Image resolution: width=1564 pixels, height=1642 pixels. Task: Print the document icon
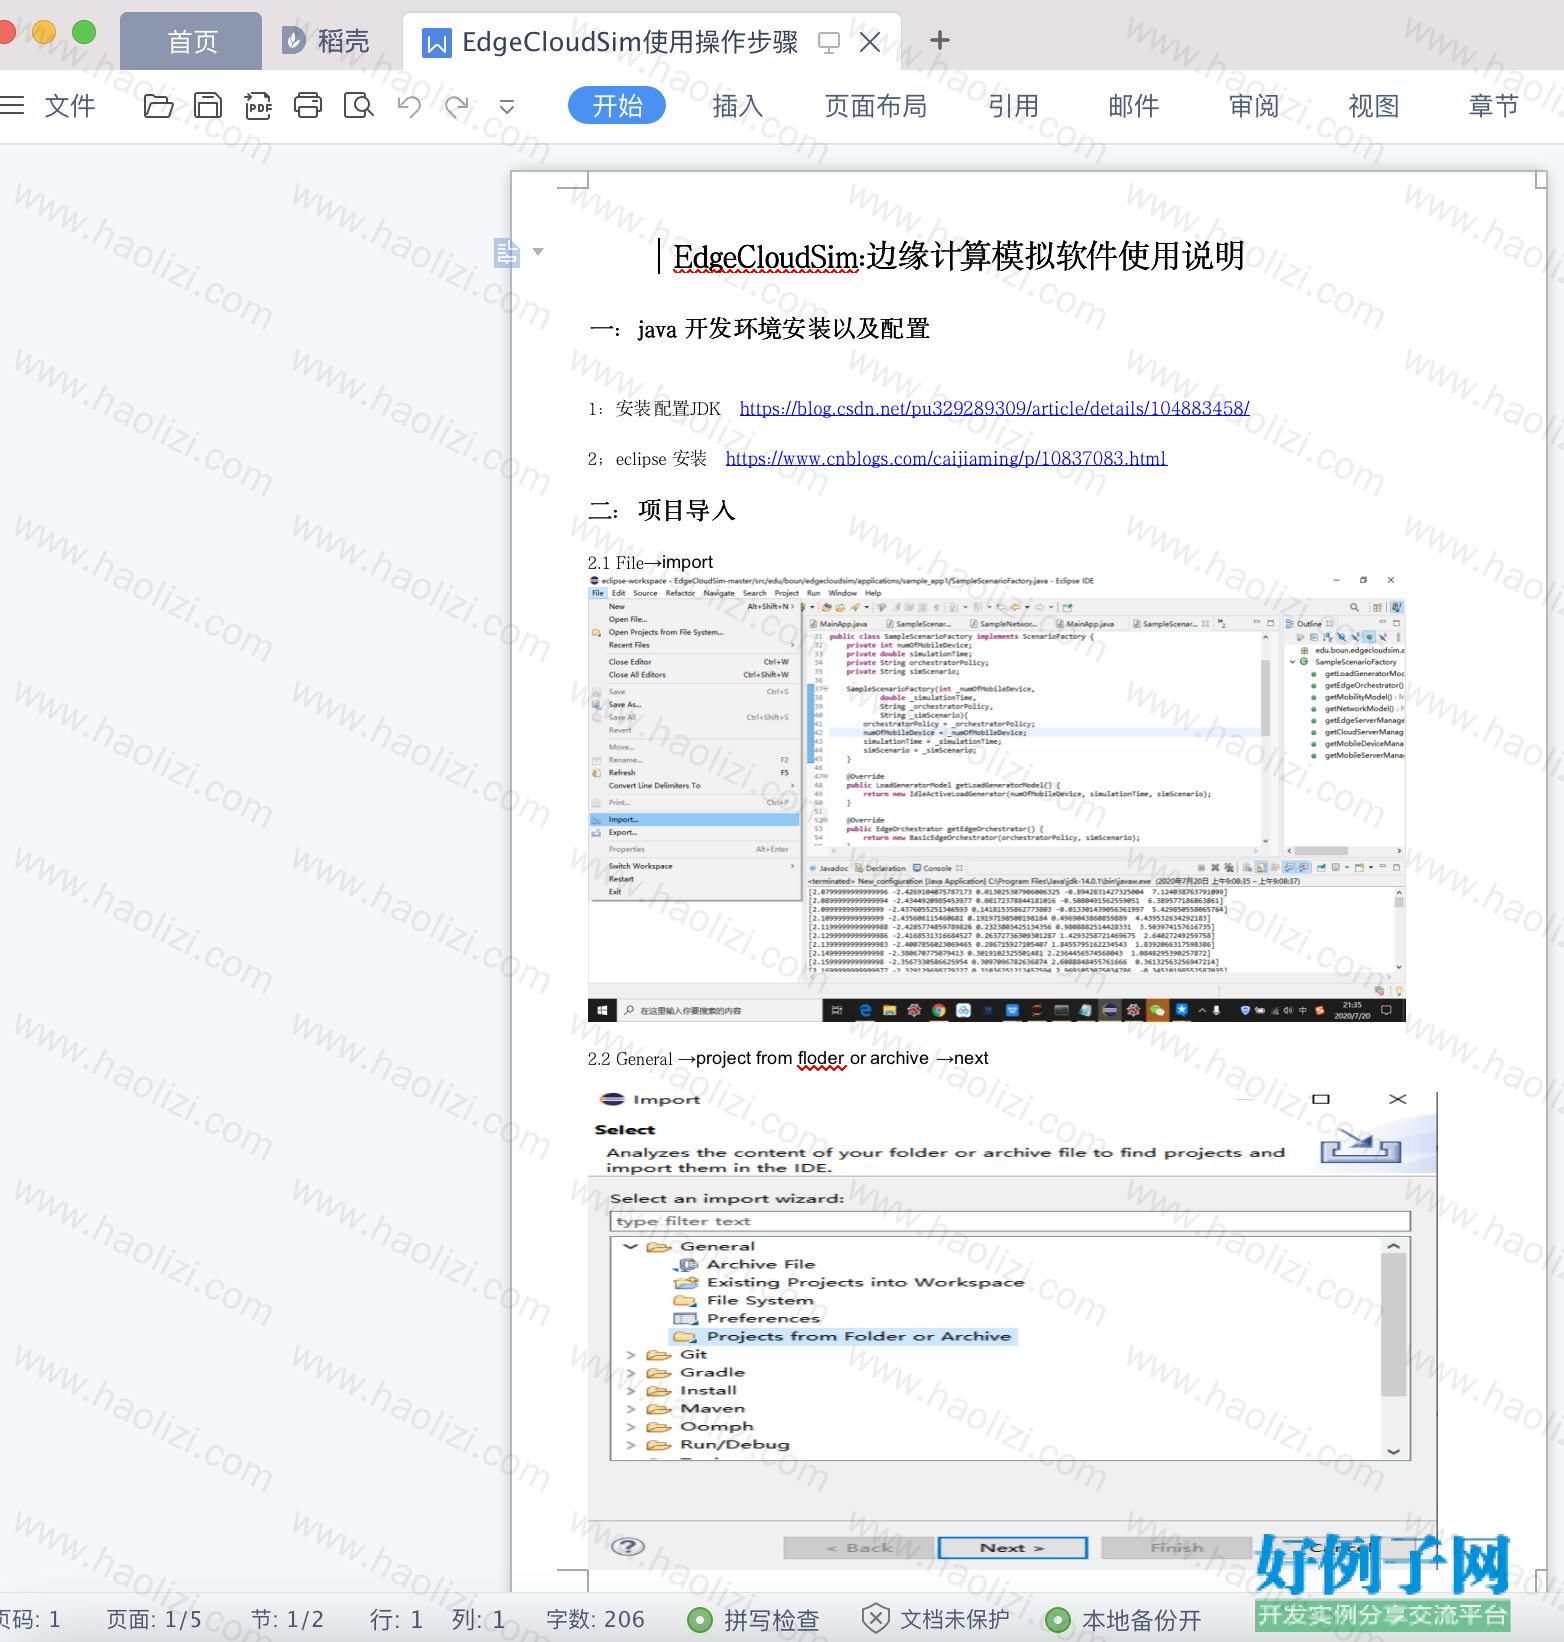308,106
